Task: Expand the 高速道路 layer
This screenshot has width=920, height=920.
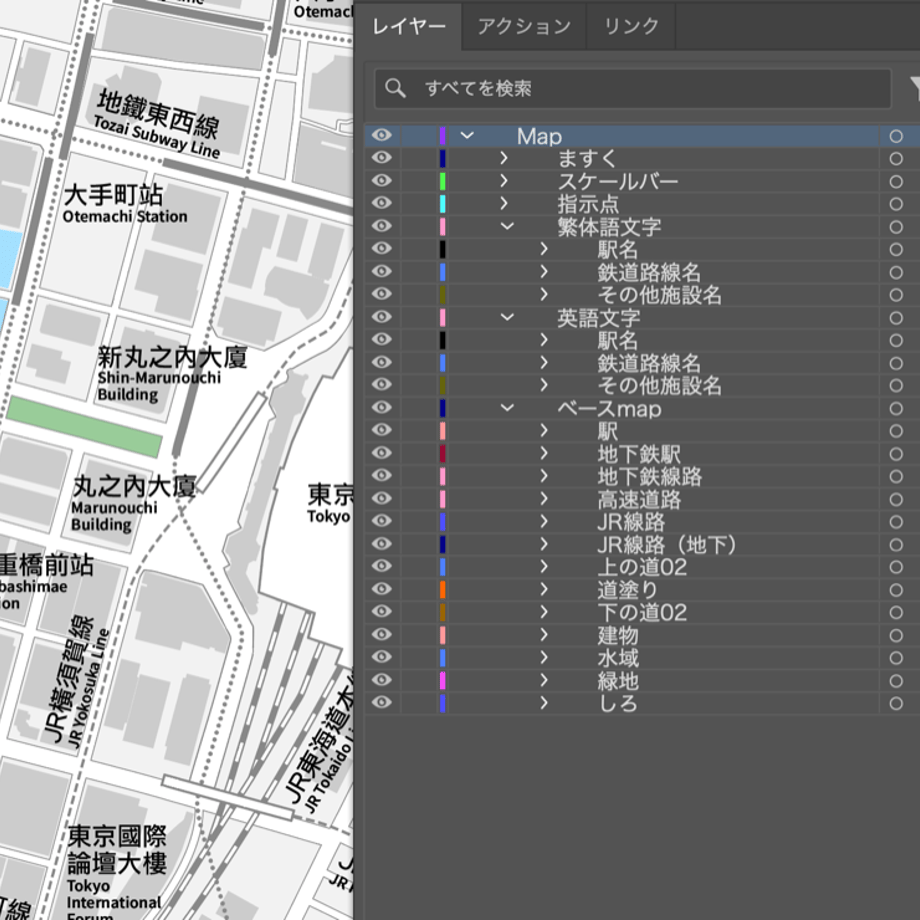Action: pos(544,499)
